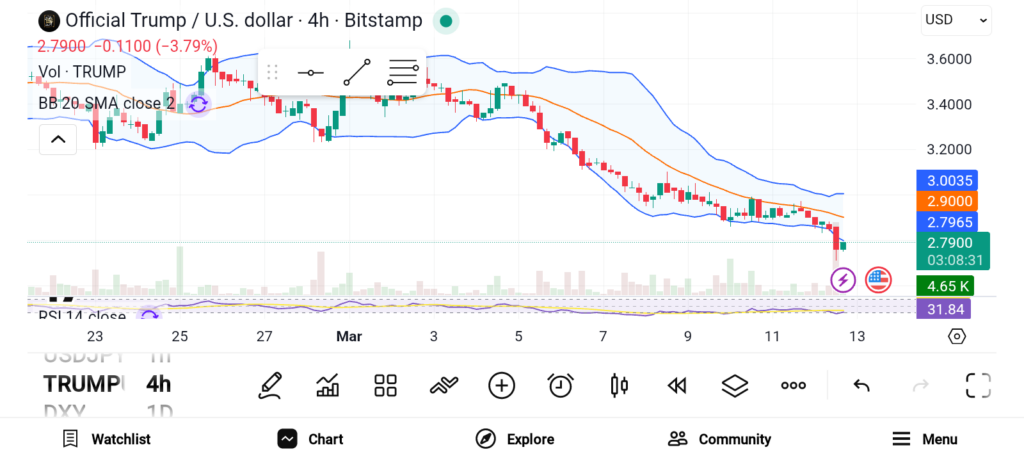Tap the Official Trump coin logo

48,21
